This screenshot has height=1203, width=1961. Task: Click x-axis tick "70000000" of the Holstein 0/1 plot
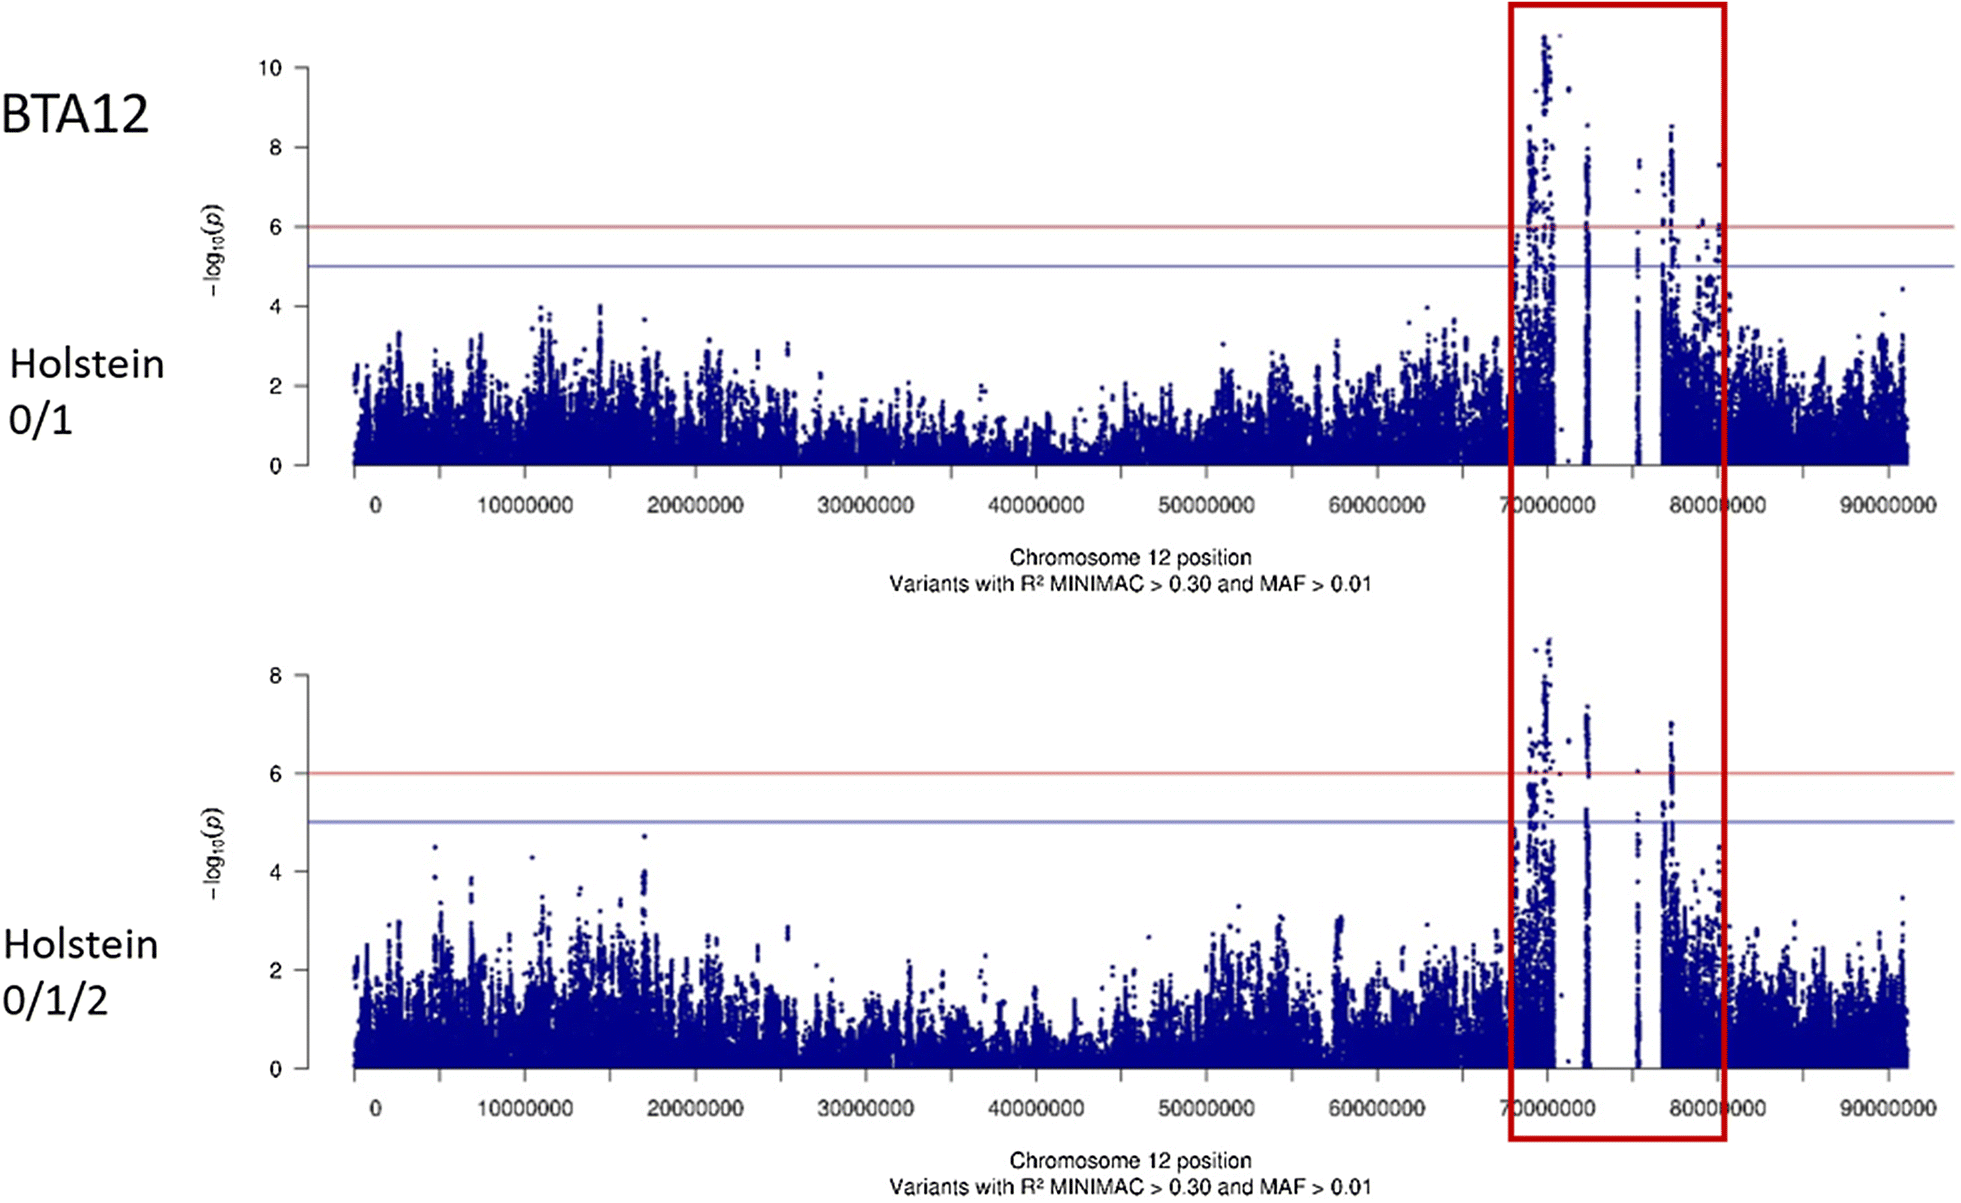click(x=1547, y=505)
